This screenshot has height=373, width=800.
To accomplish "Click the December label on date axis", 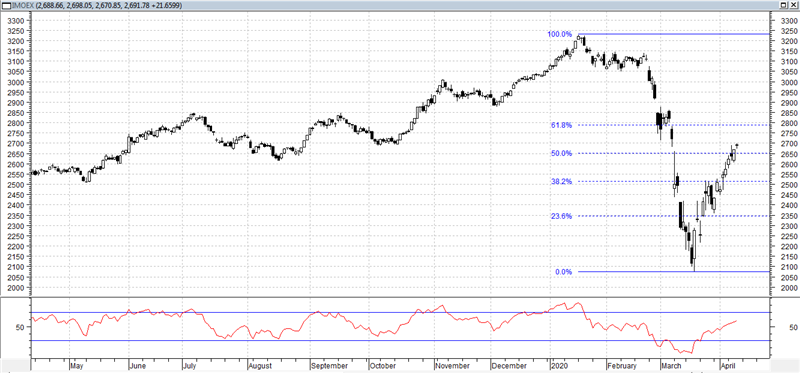I will click(509, 366).
